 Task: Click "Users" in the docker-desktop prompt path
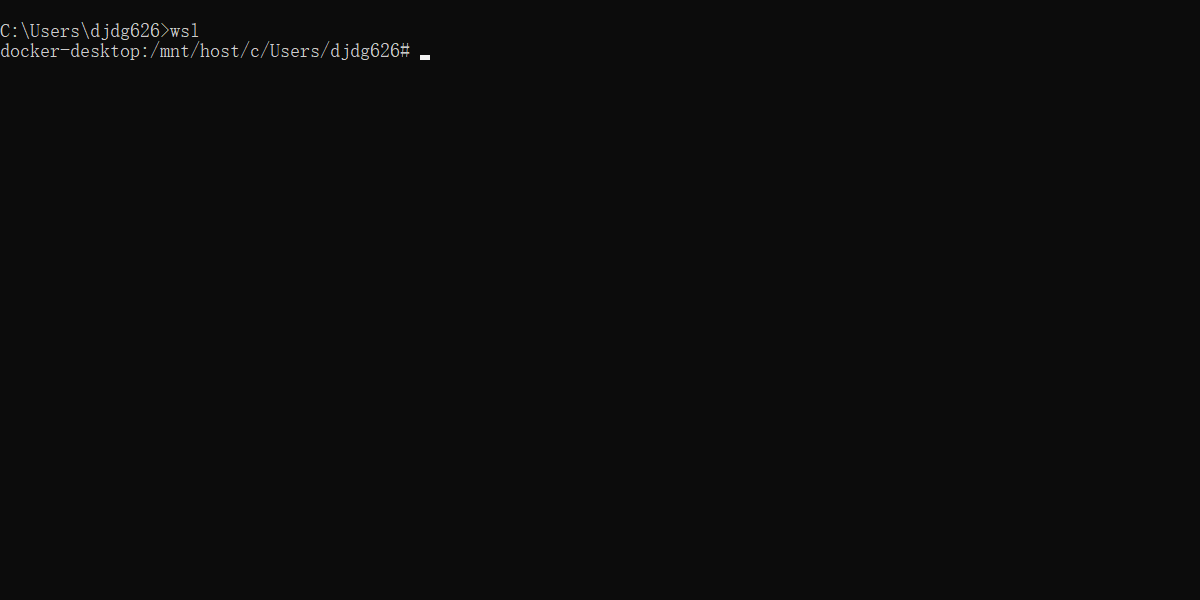pyautogui.click(x=295, y=50)
